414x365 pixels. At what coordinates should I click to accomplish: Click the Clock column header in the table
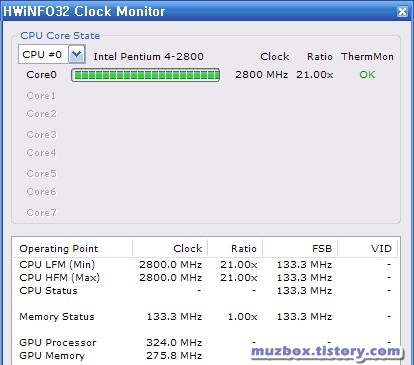[x=170, y=249]
